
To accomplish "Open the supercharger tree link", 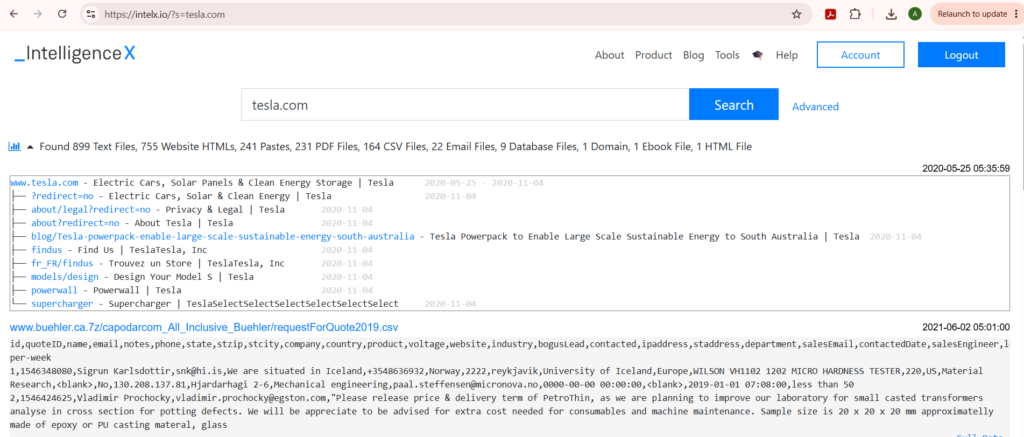I will [62, 304].
